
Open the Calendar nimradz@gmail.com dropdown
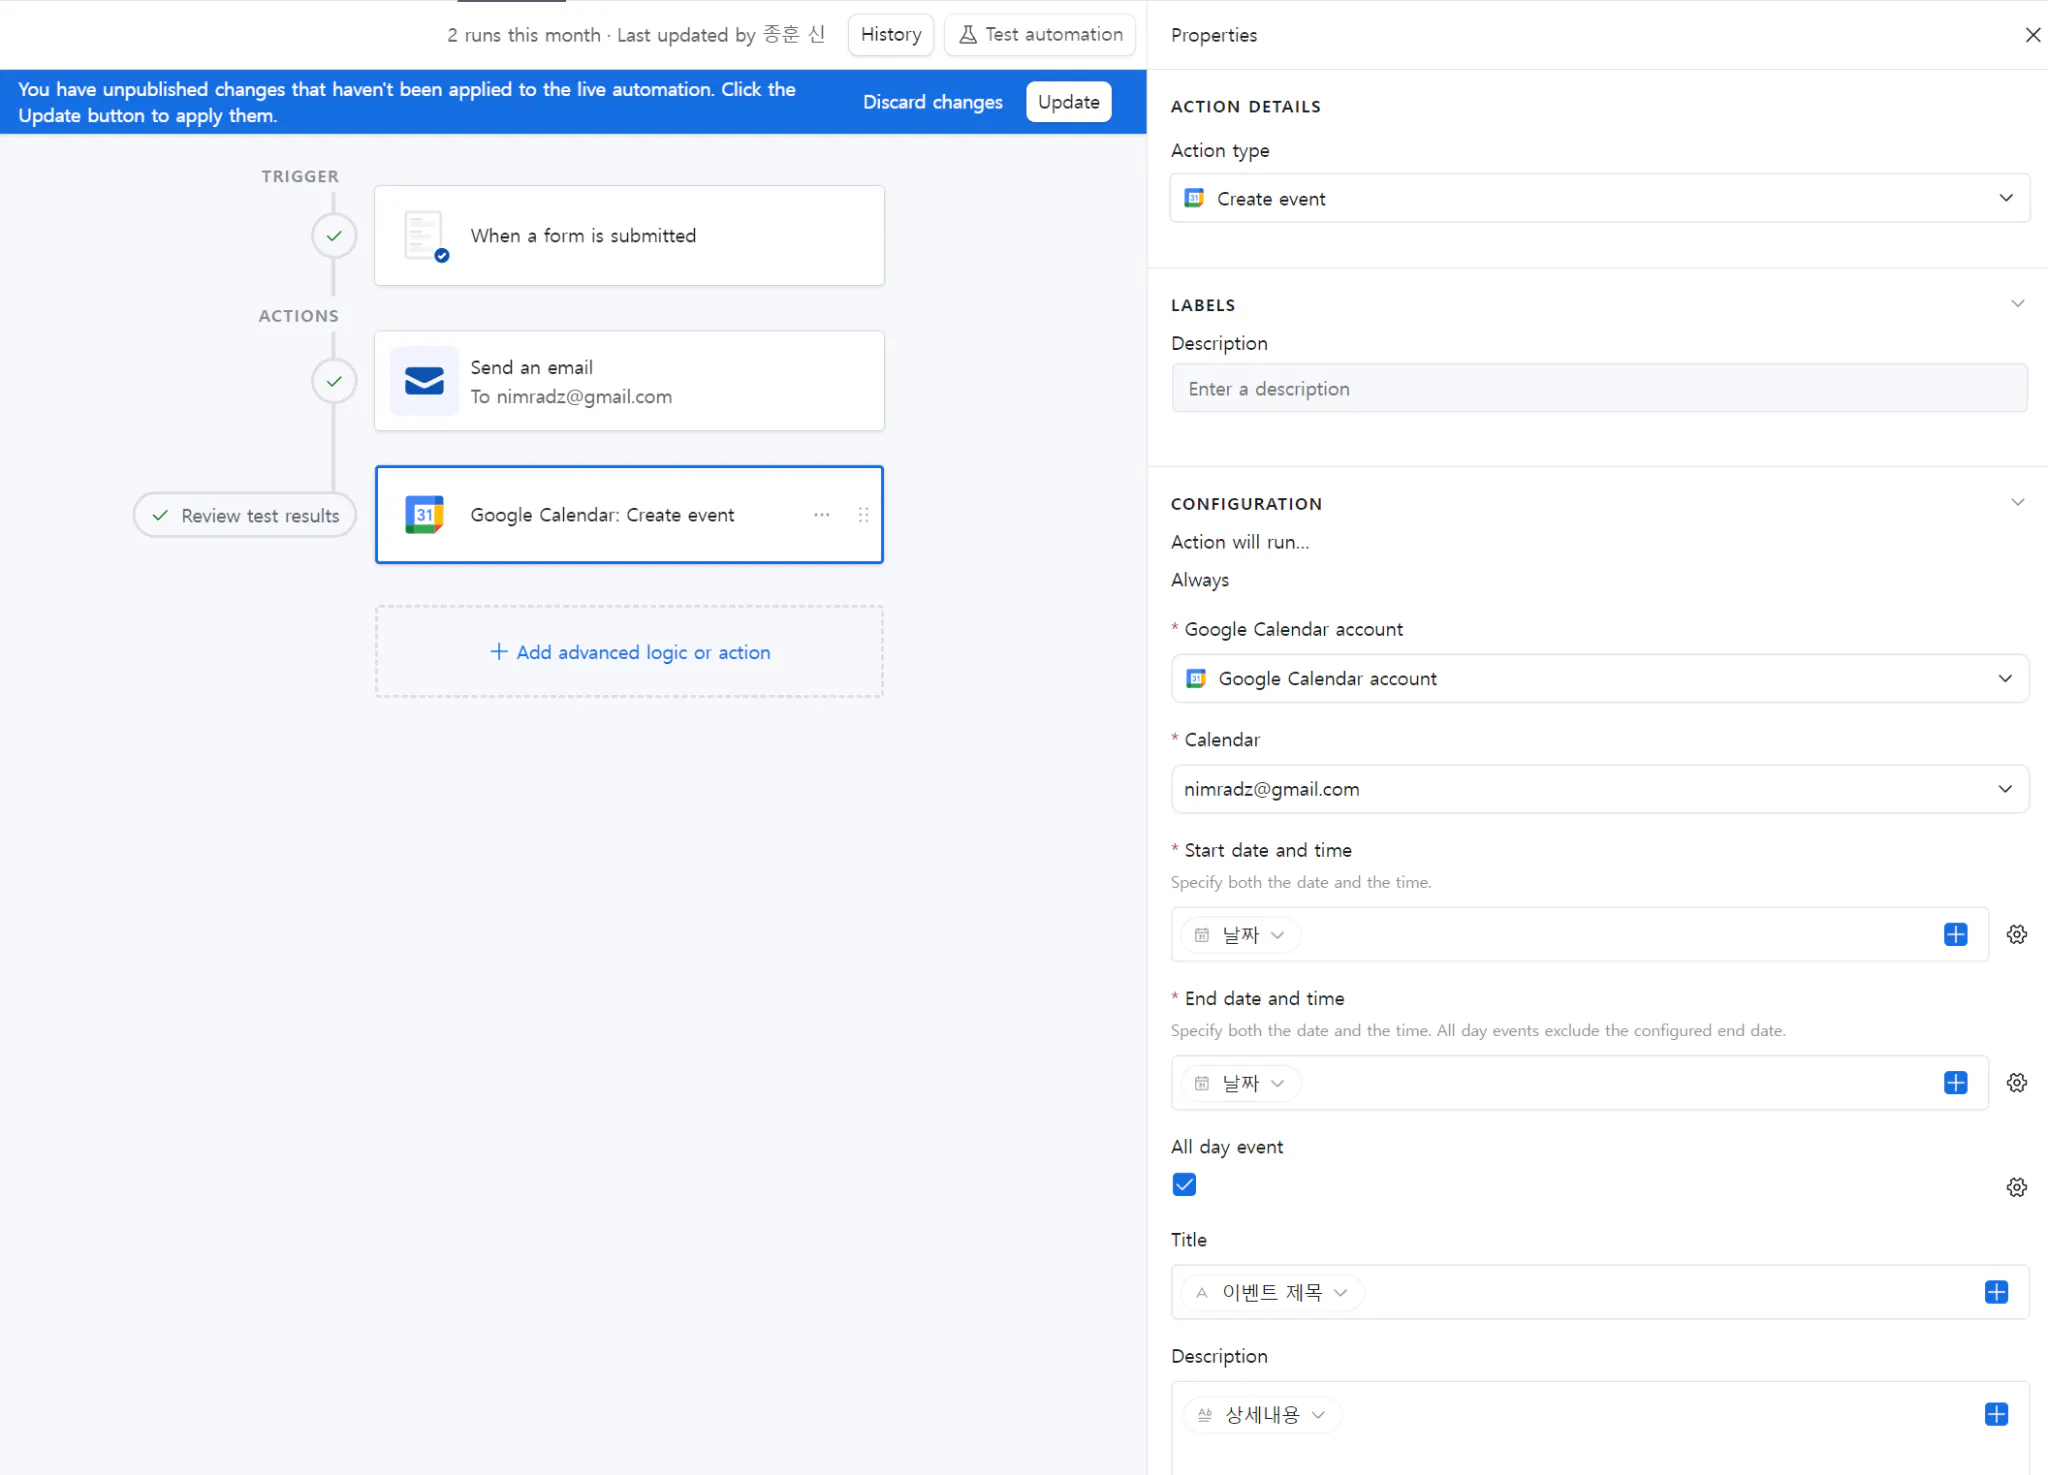[1598, 789]
